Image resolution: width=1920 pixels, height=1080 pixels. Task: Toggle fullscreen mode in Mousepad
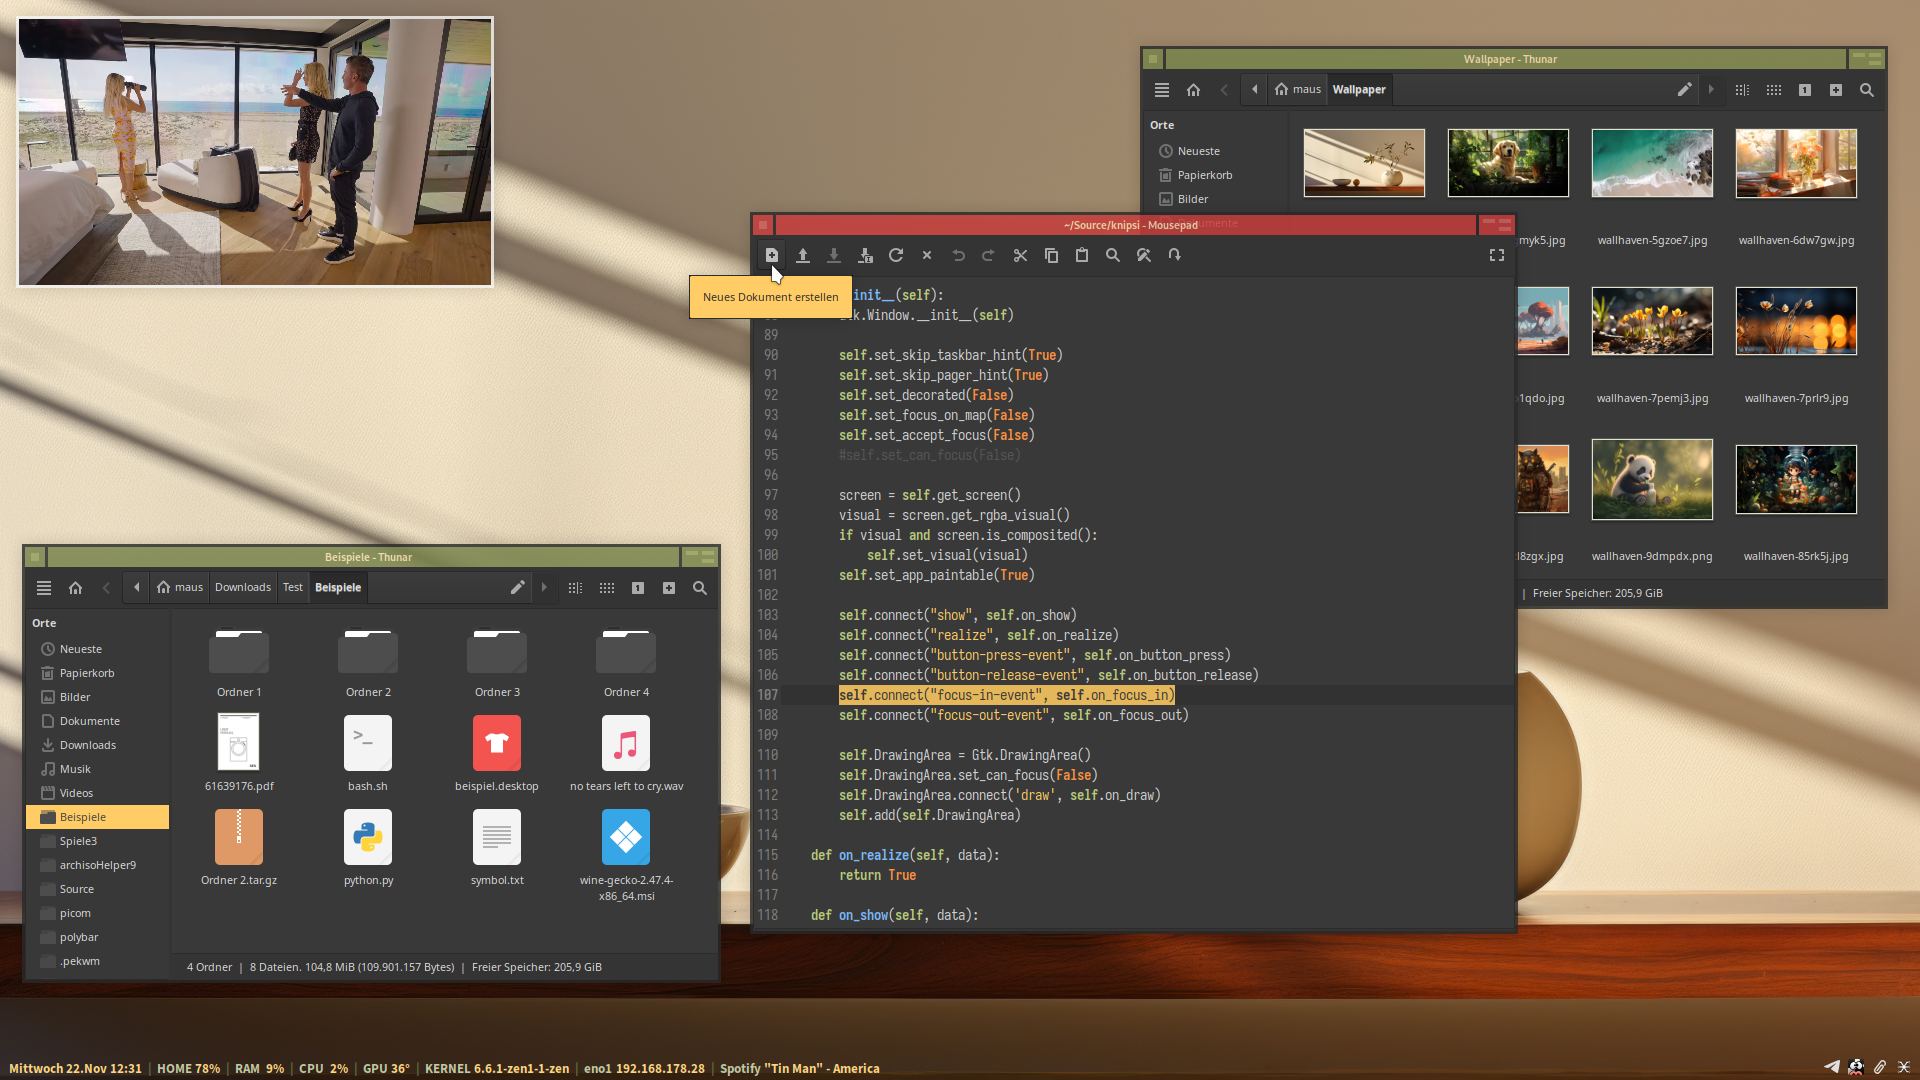click(x=1497, y=255)
